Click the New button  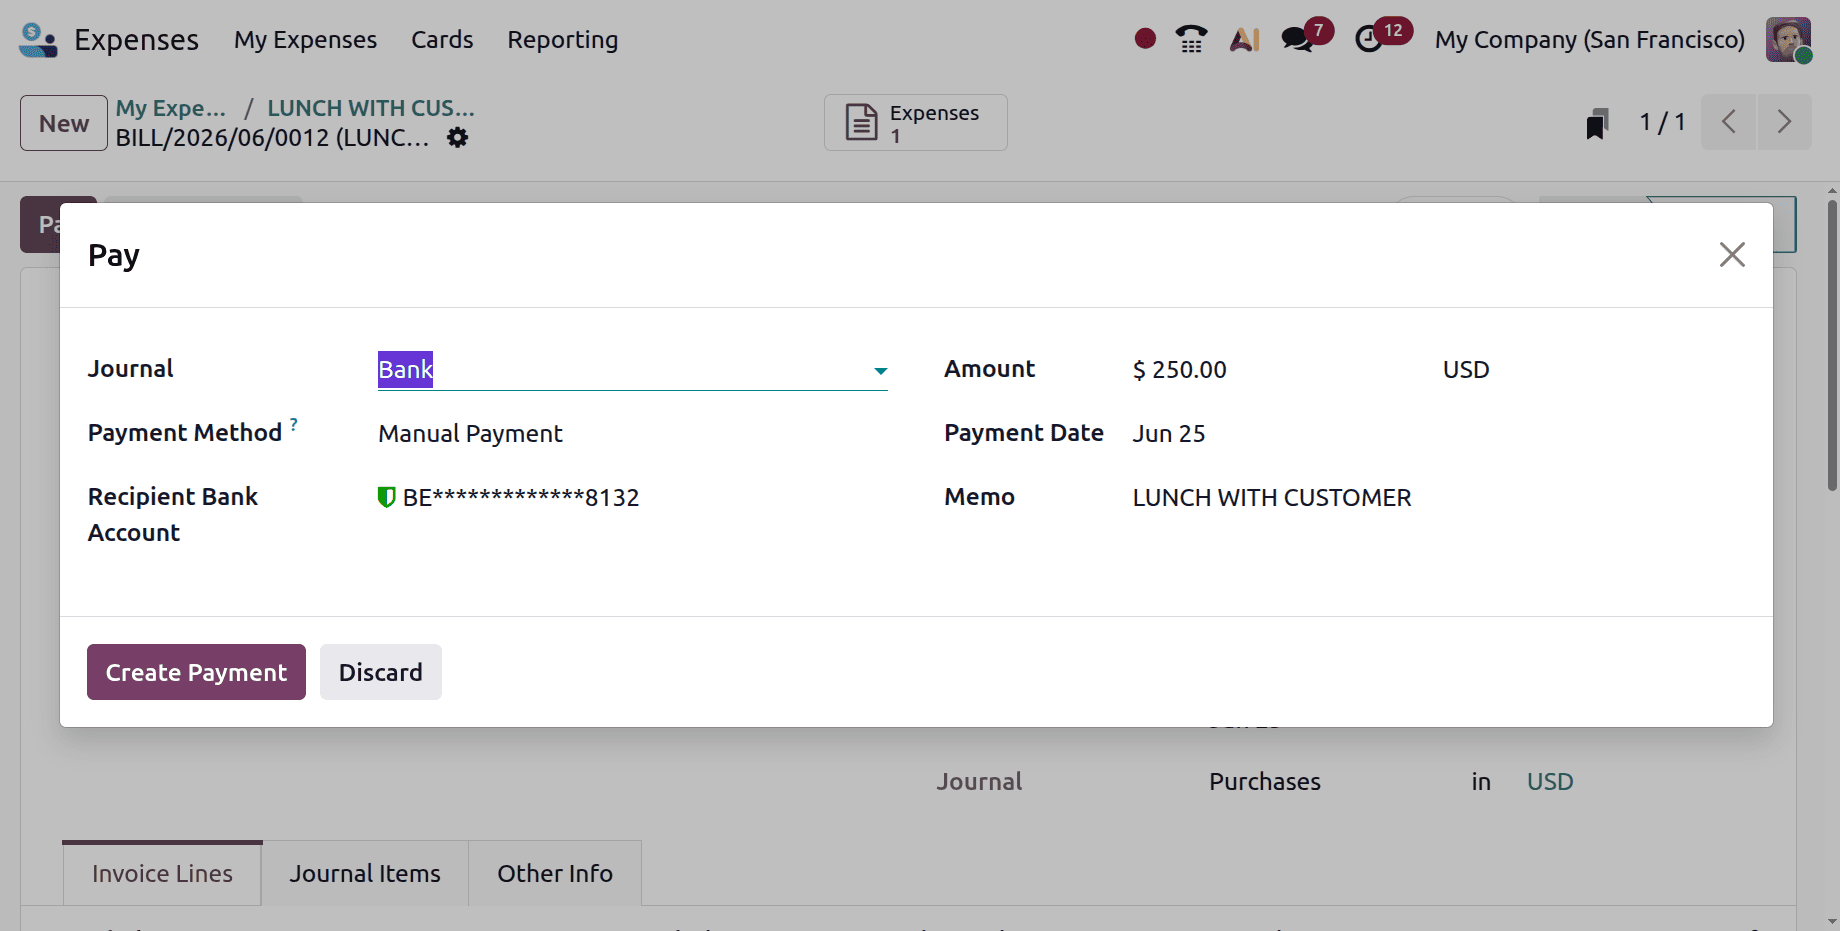64,123
